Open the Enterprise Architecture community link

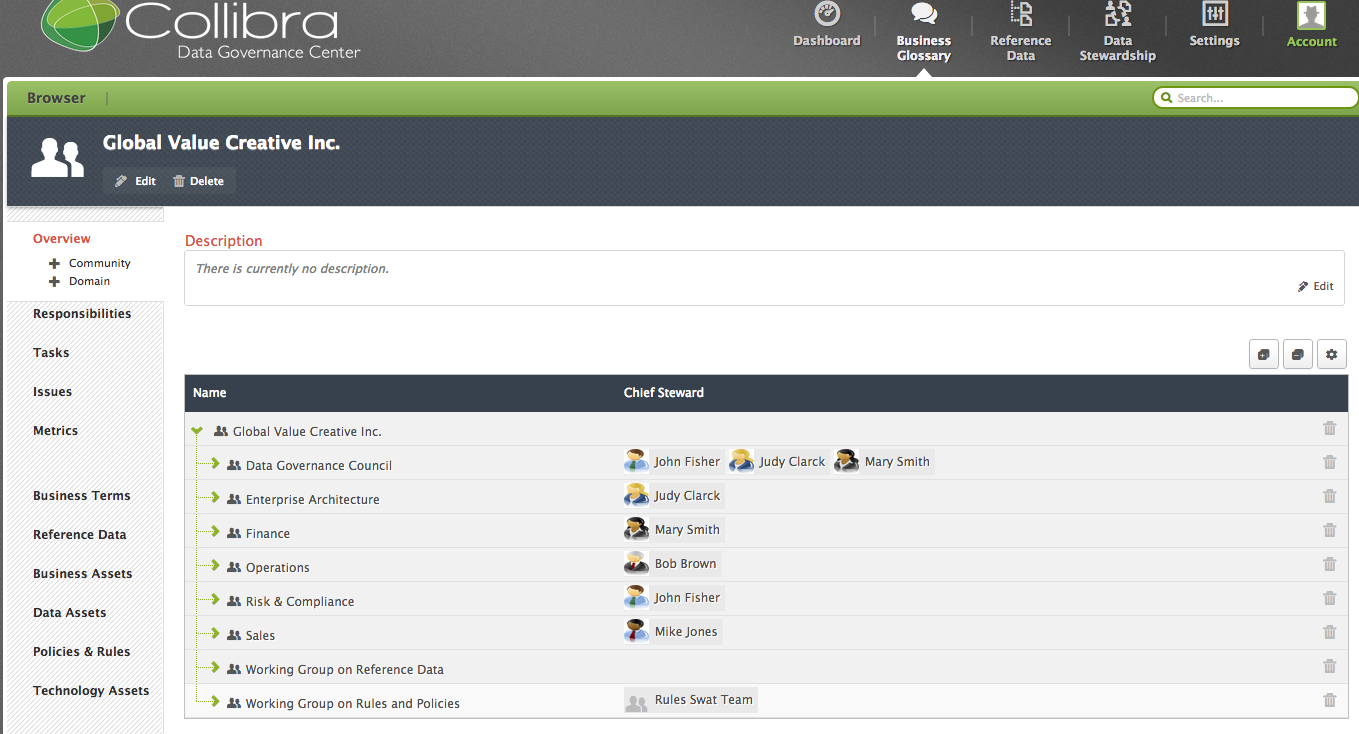(313, 500)
